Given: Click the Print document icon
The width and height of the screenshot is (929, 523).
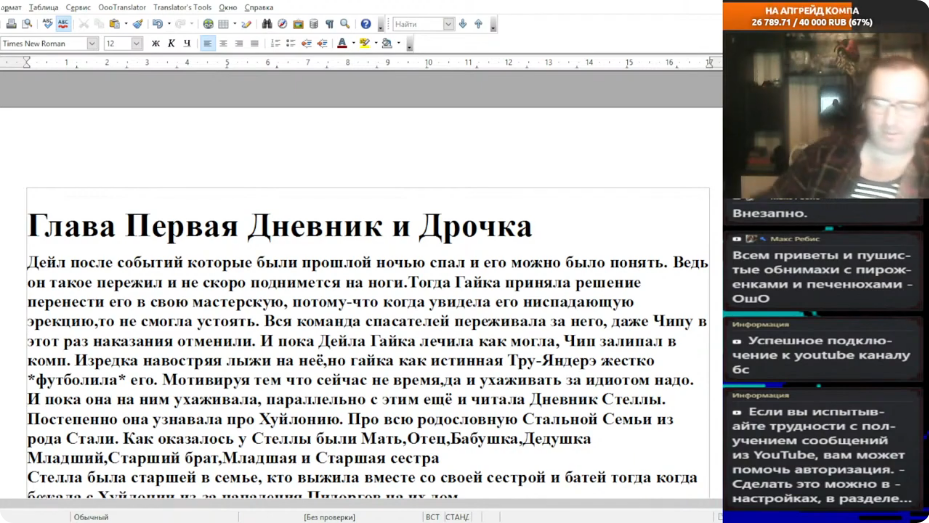Looking at the screenshot, I should 11,24.
